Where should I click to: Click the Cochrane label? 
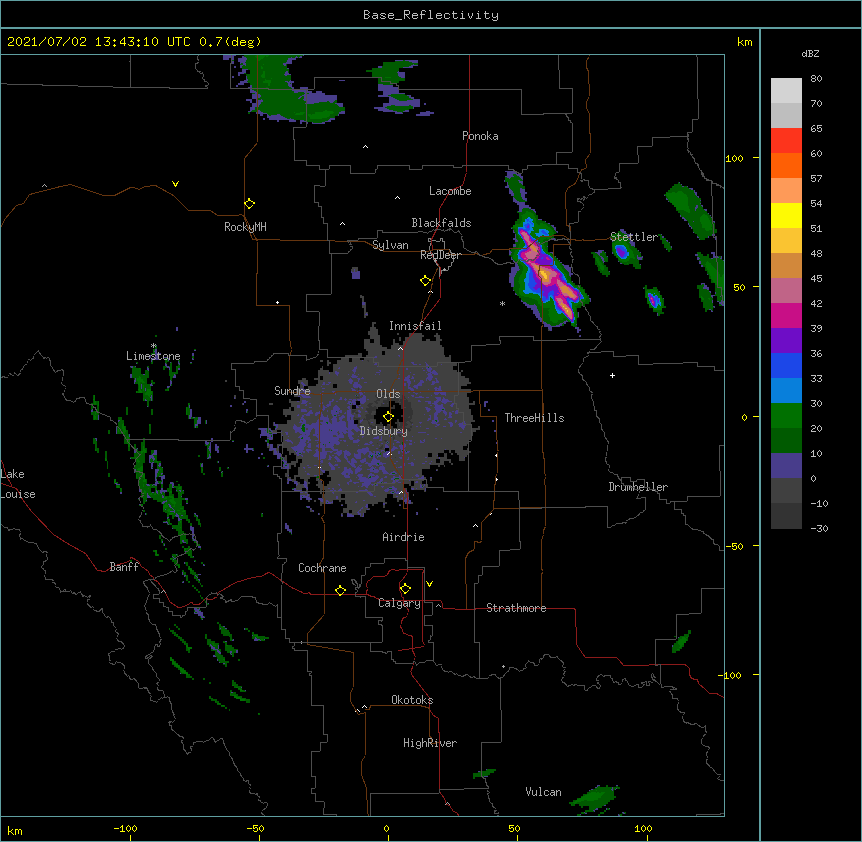pyautogui.click(x=322, y=568)
